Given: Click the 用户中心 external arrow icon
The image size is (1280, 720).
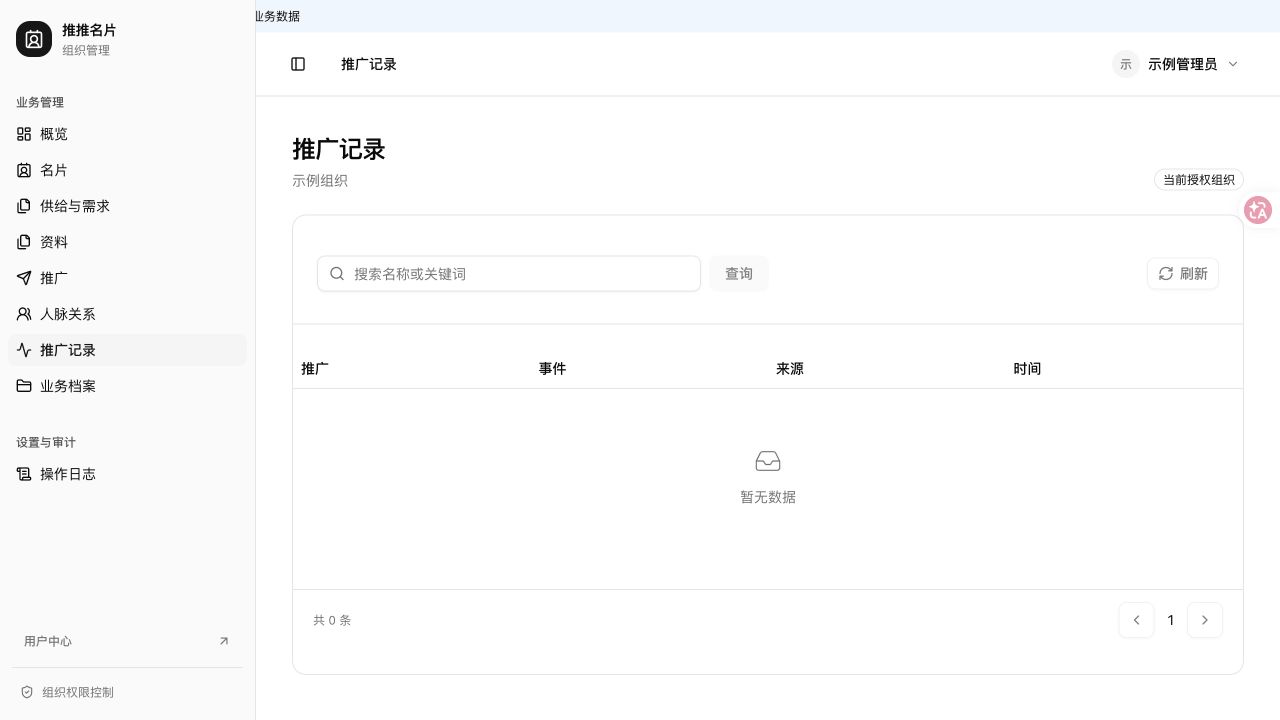Looking at the screenshot, I should point(224,641).
